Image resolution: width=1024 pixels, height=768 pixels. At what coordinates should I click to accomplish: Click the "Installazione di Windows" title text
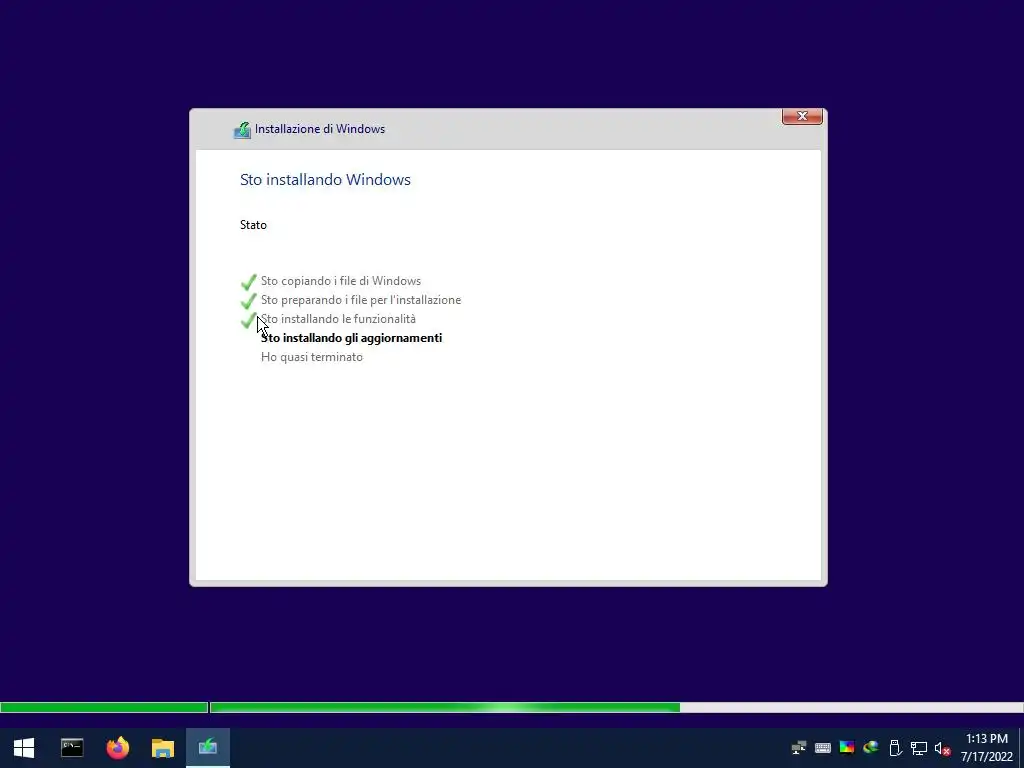320,129
